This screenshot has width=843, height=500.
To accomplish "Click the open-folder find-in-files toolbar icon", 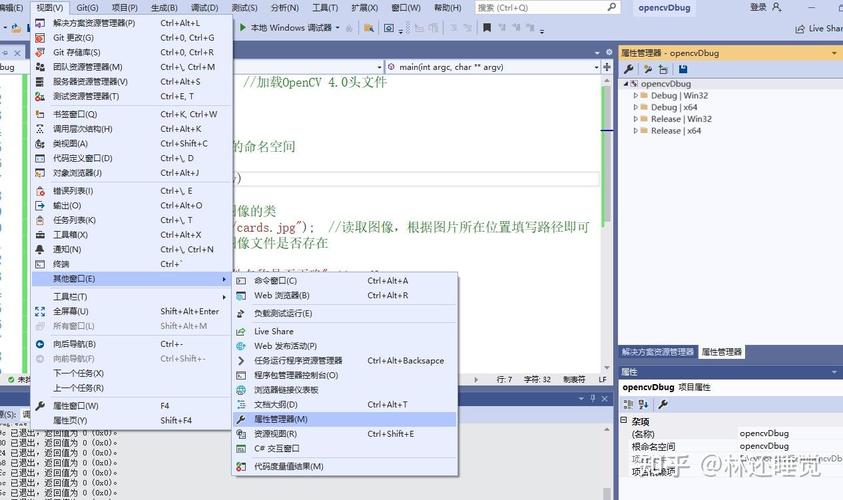I will click(369, 28).
